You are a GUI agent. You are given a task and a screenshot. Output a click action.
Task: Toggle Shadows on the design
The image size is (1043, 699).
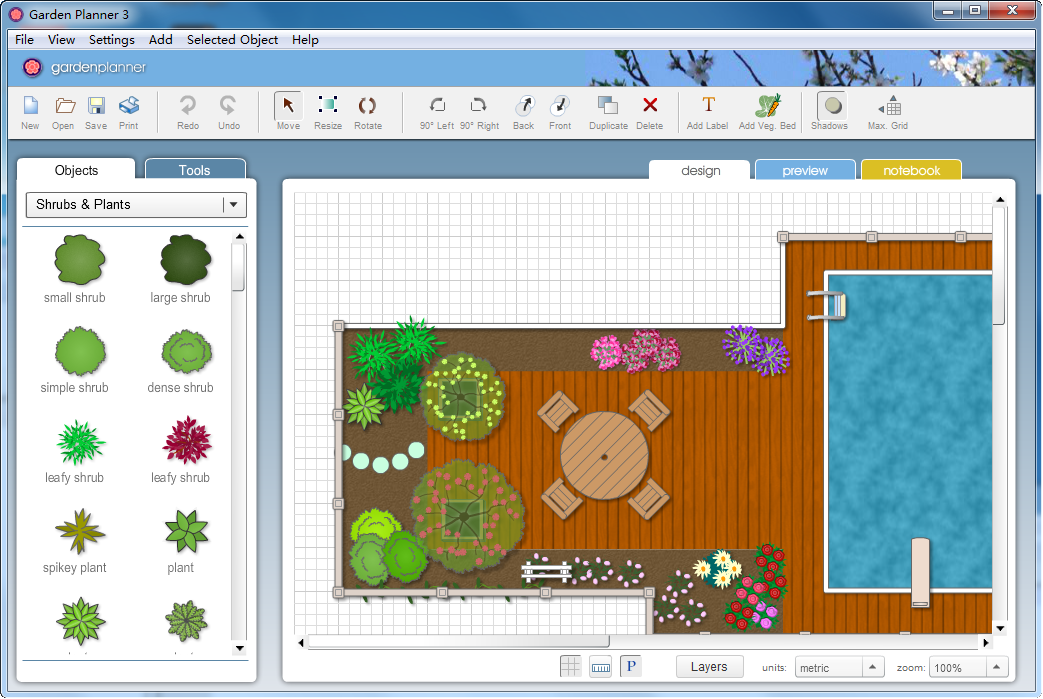tap(830, 110)
